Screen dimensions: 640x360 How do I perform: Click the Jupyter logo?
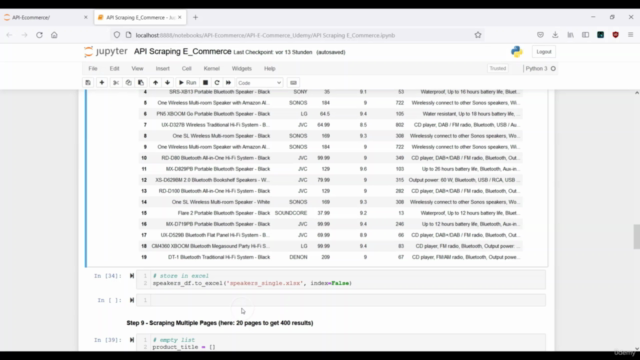(x=106, y=51)
